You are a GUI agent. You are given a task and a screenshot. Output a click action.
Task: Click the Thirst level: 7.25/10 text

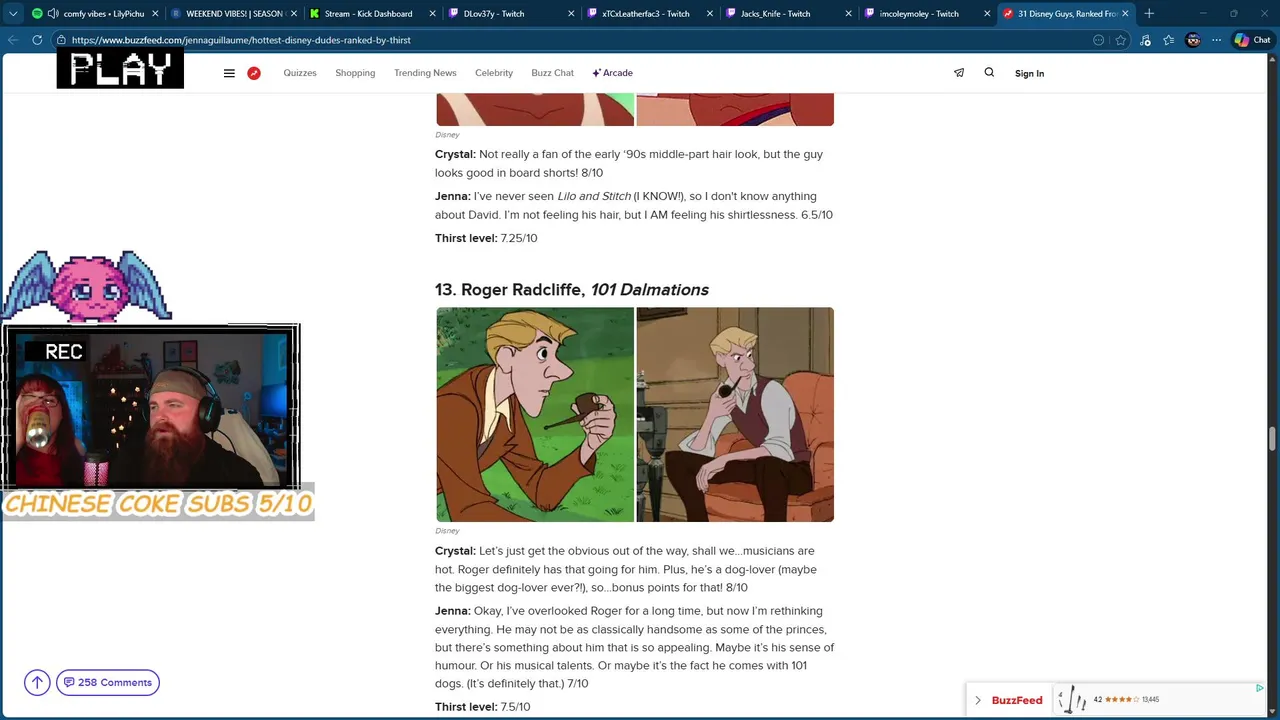coord(486,238)
